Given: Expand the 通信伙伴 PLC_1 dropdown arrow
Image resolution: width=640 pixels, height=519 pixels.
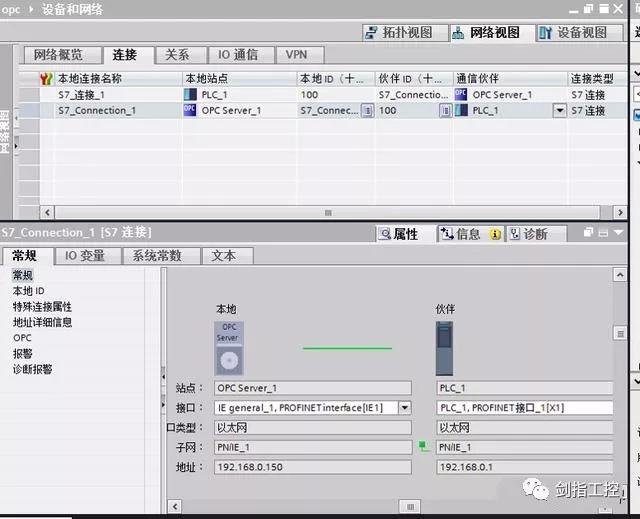Looking at the screenshot, I should tap(559, 110).
